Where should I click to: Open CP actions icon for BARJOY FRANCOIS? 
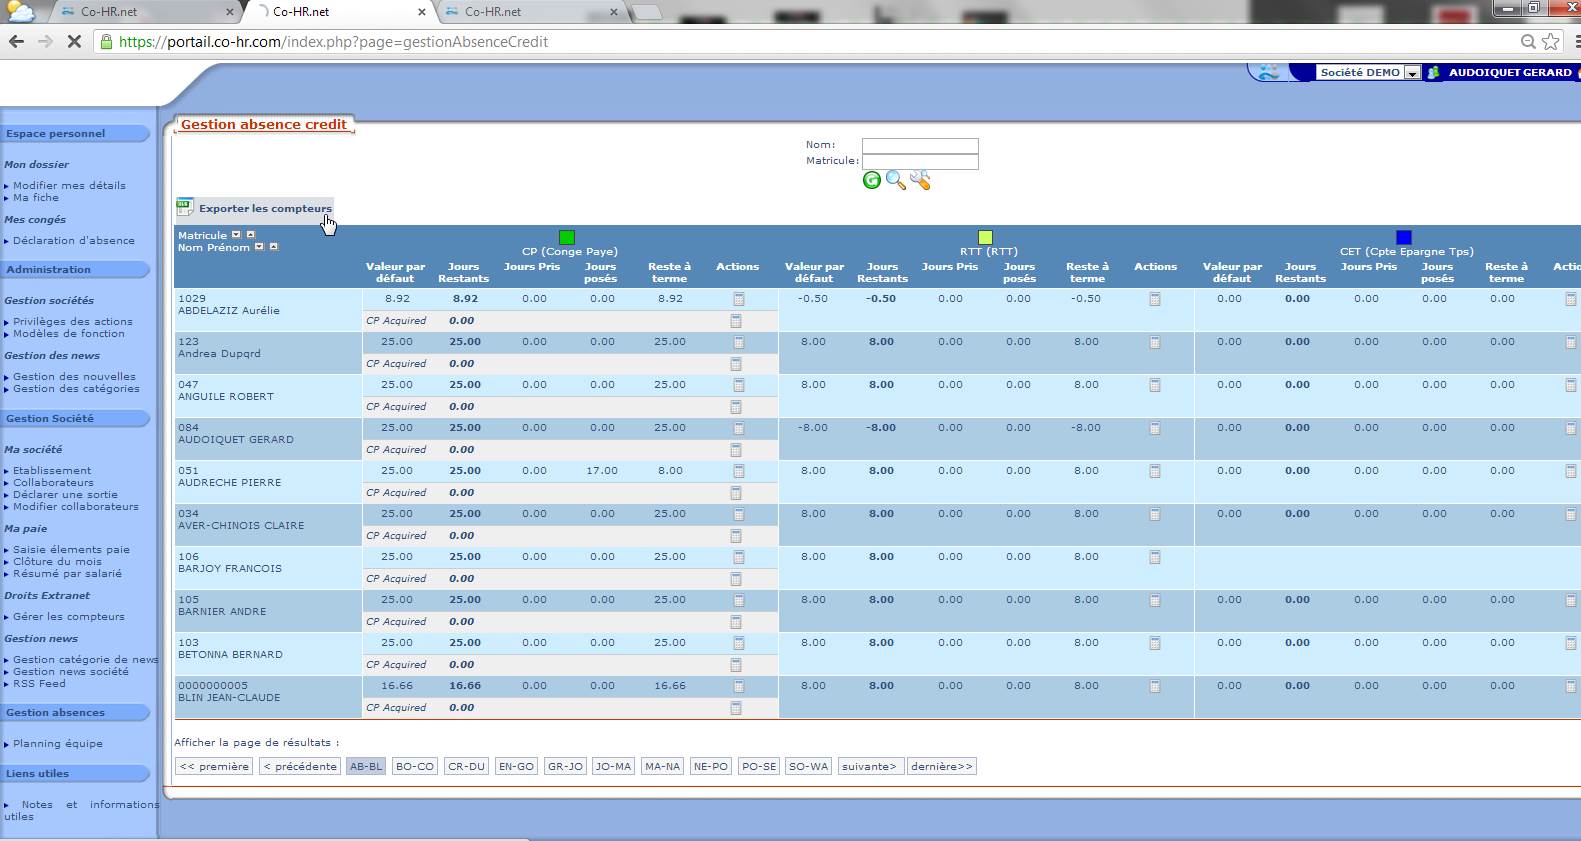click(738, 558)
